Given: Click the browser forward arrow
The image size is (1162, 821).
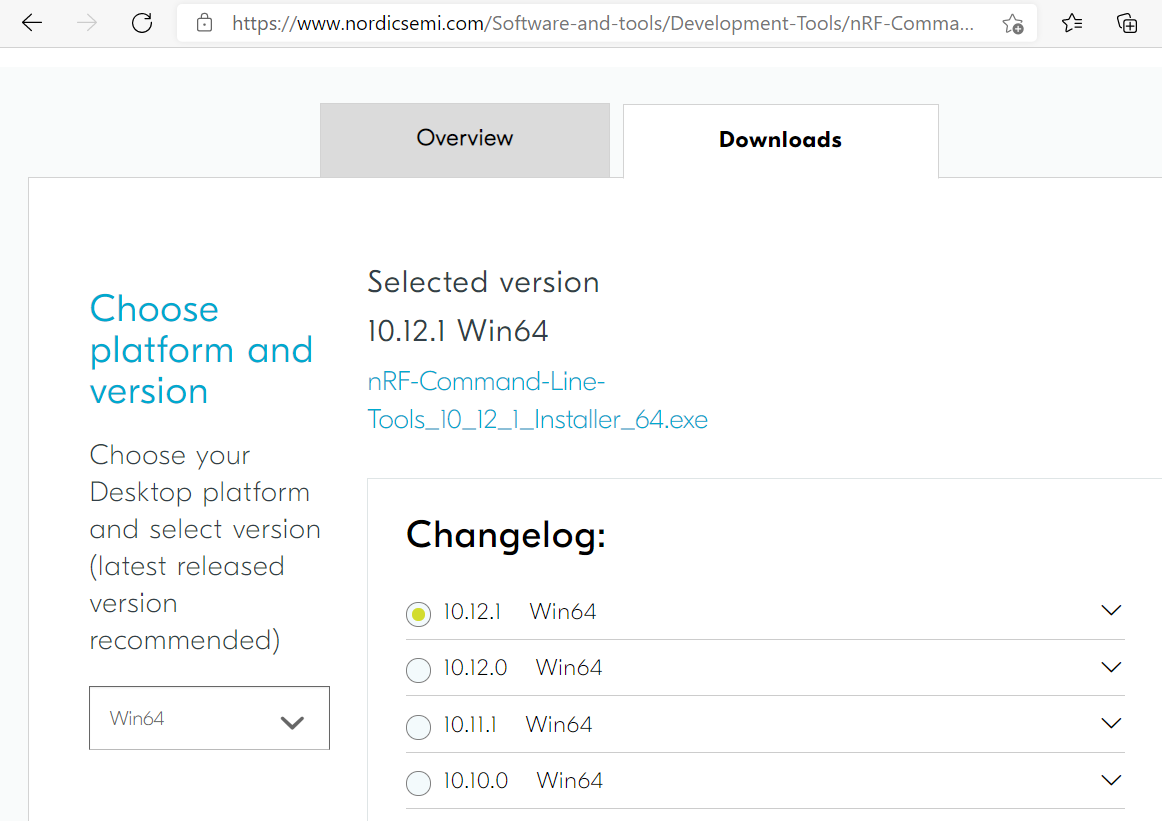Looking at the screenshot, I should [88, 23].
